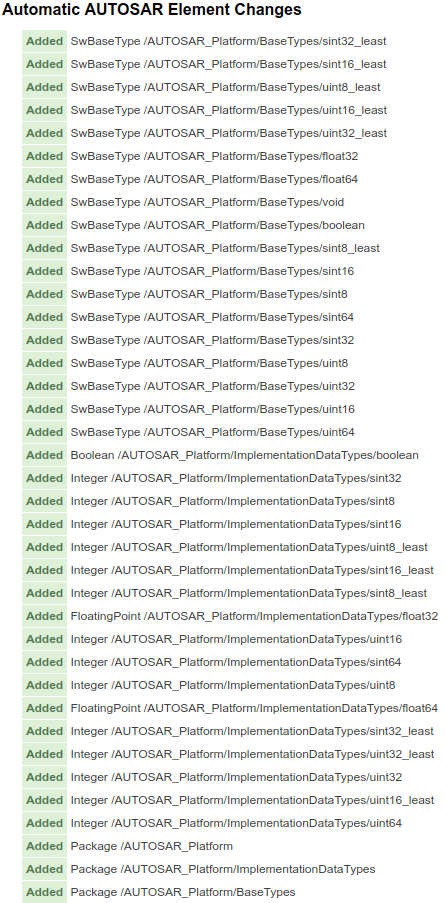Click the Automatic AUTOSAR Element Changes heading

[x=152, y=10]
